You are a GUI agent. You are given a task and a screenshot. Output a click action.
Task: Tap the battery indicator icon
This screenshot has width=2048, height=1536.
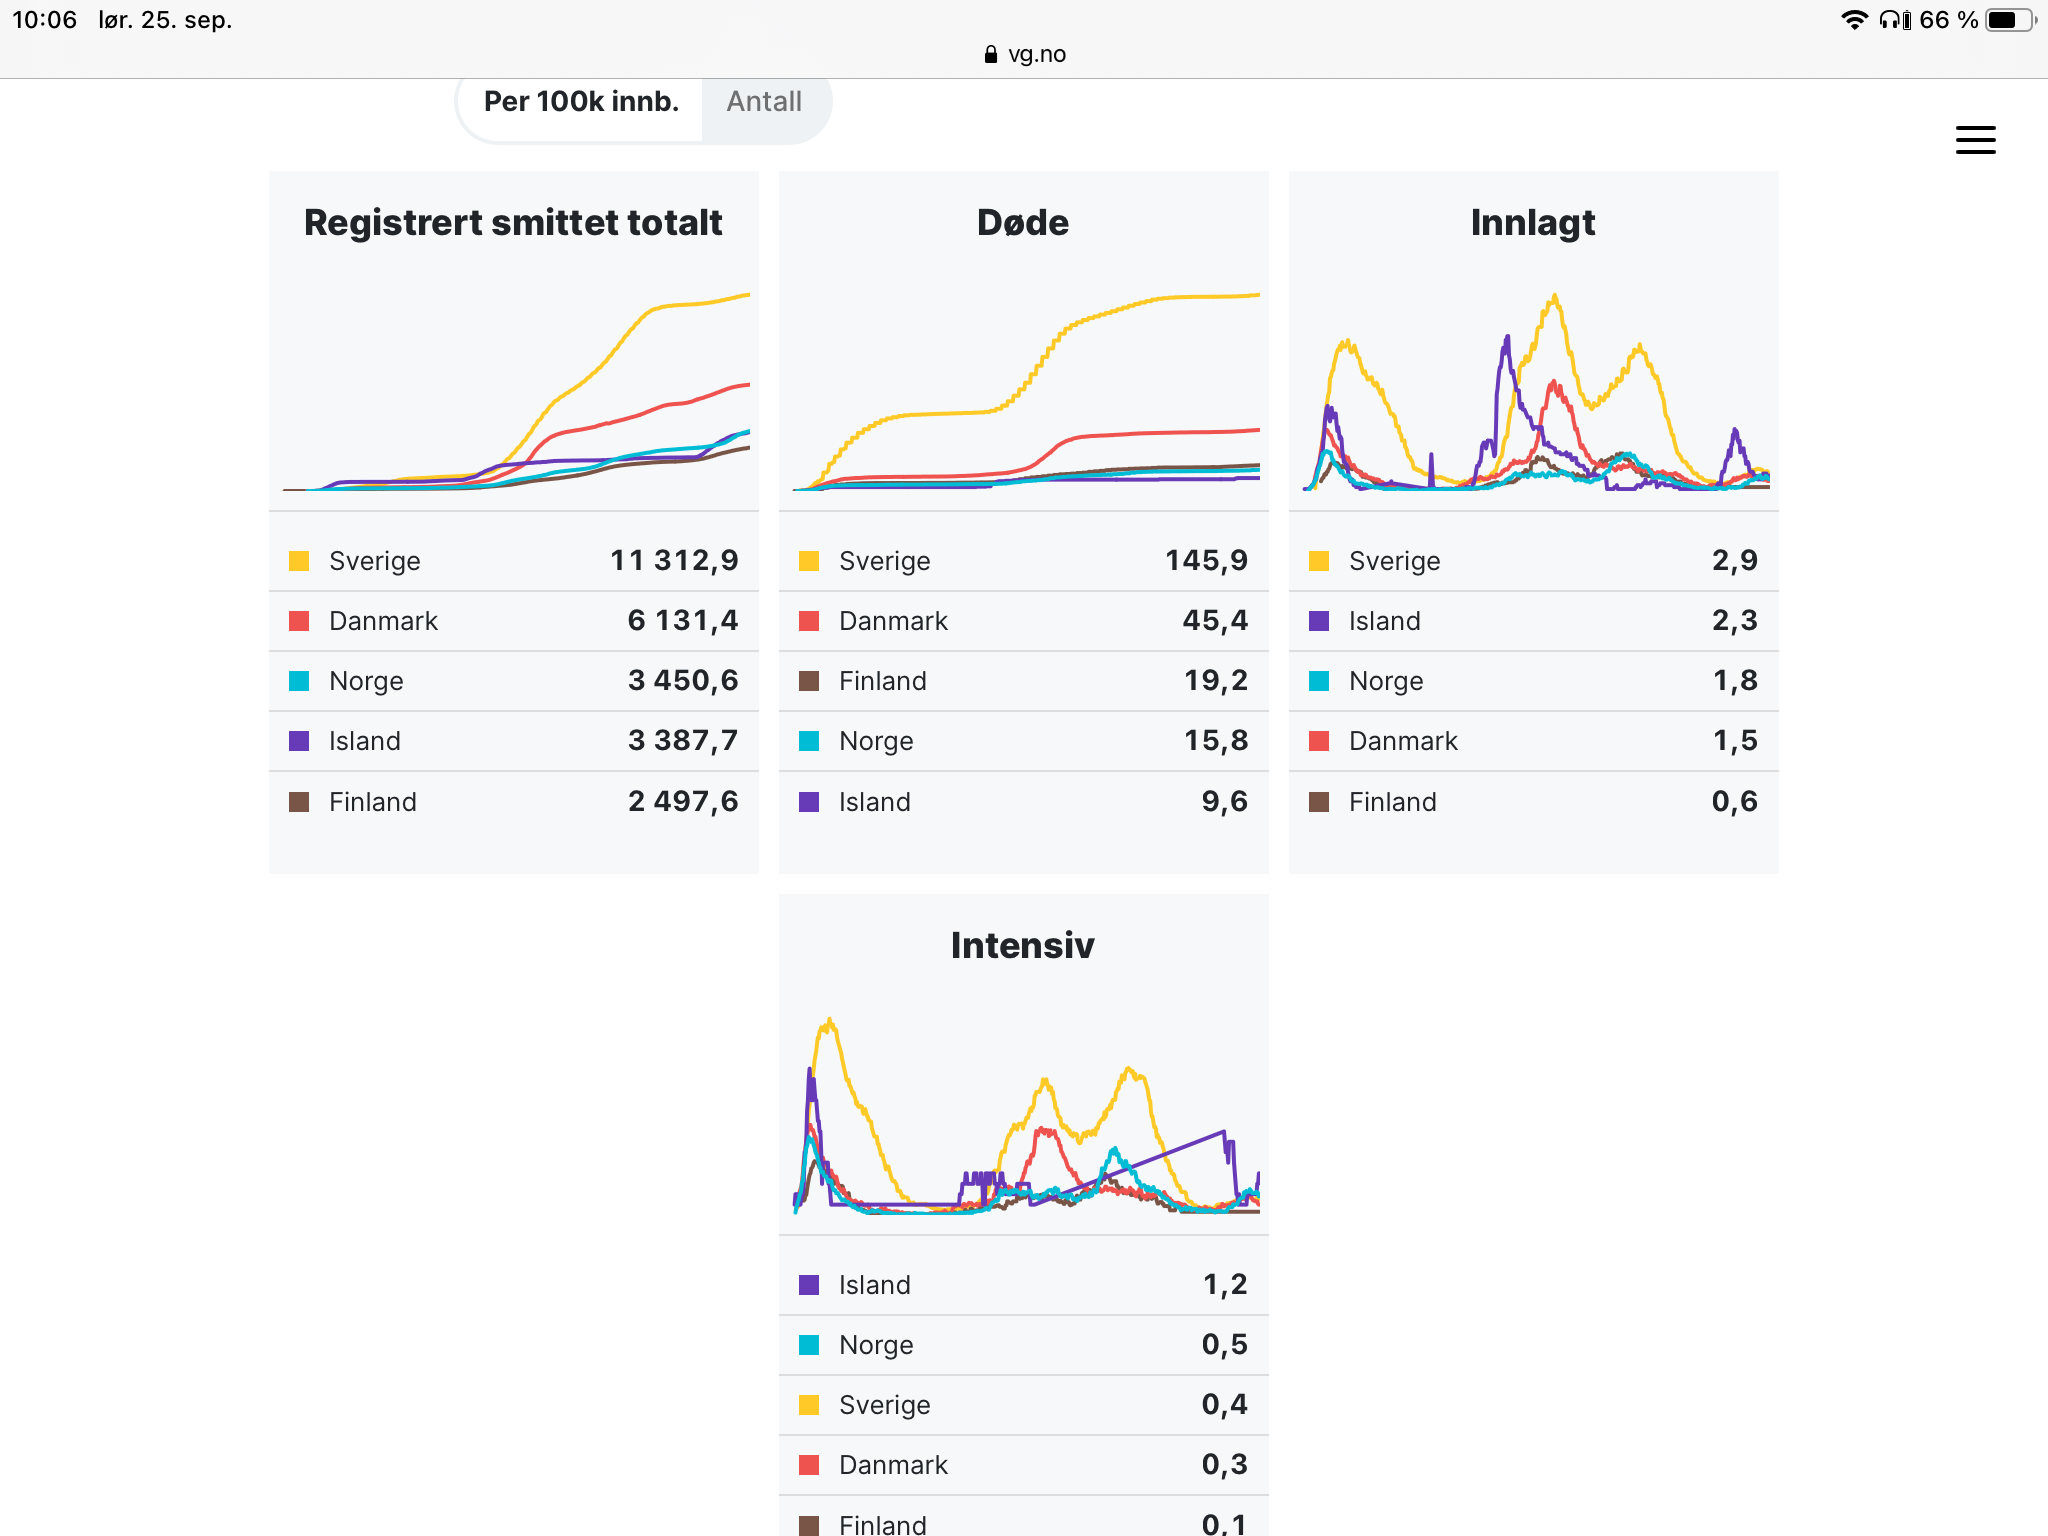pos(2010,20)
